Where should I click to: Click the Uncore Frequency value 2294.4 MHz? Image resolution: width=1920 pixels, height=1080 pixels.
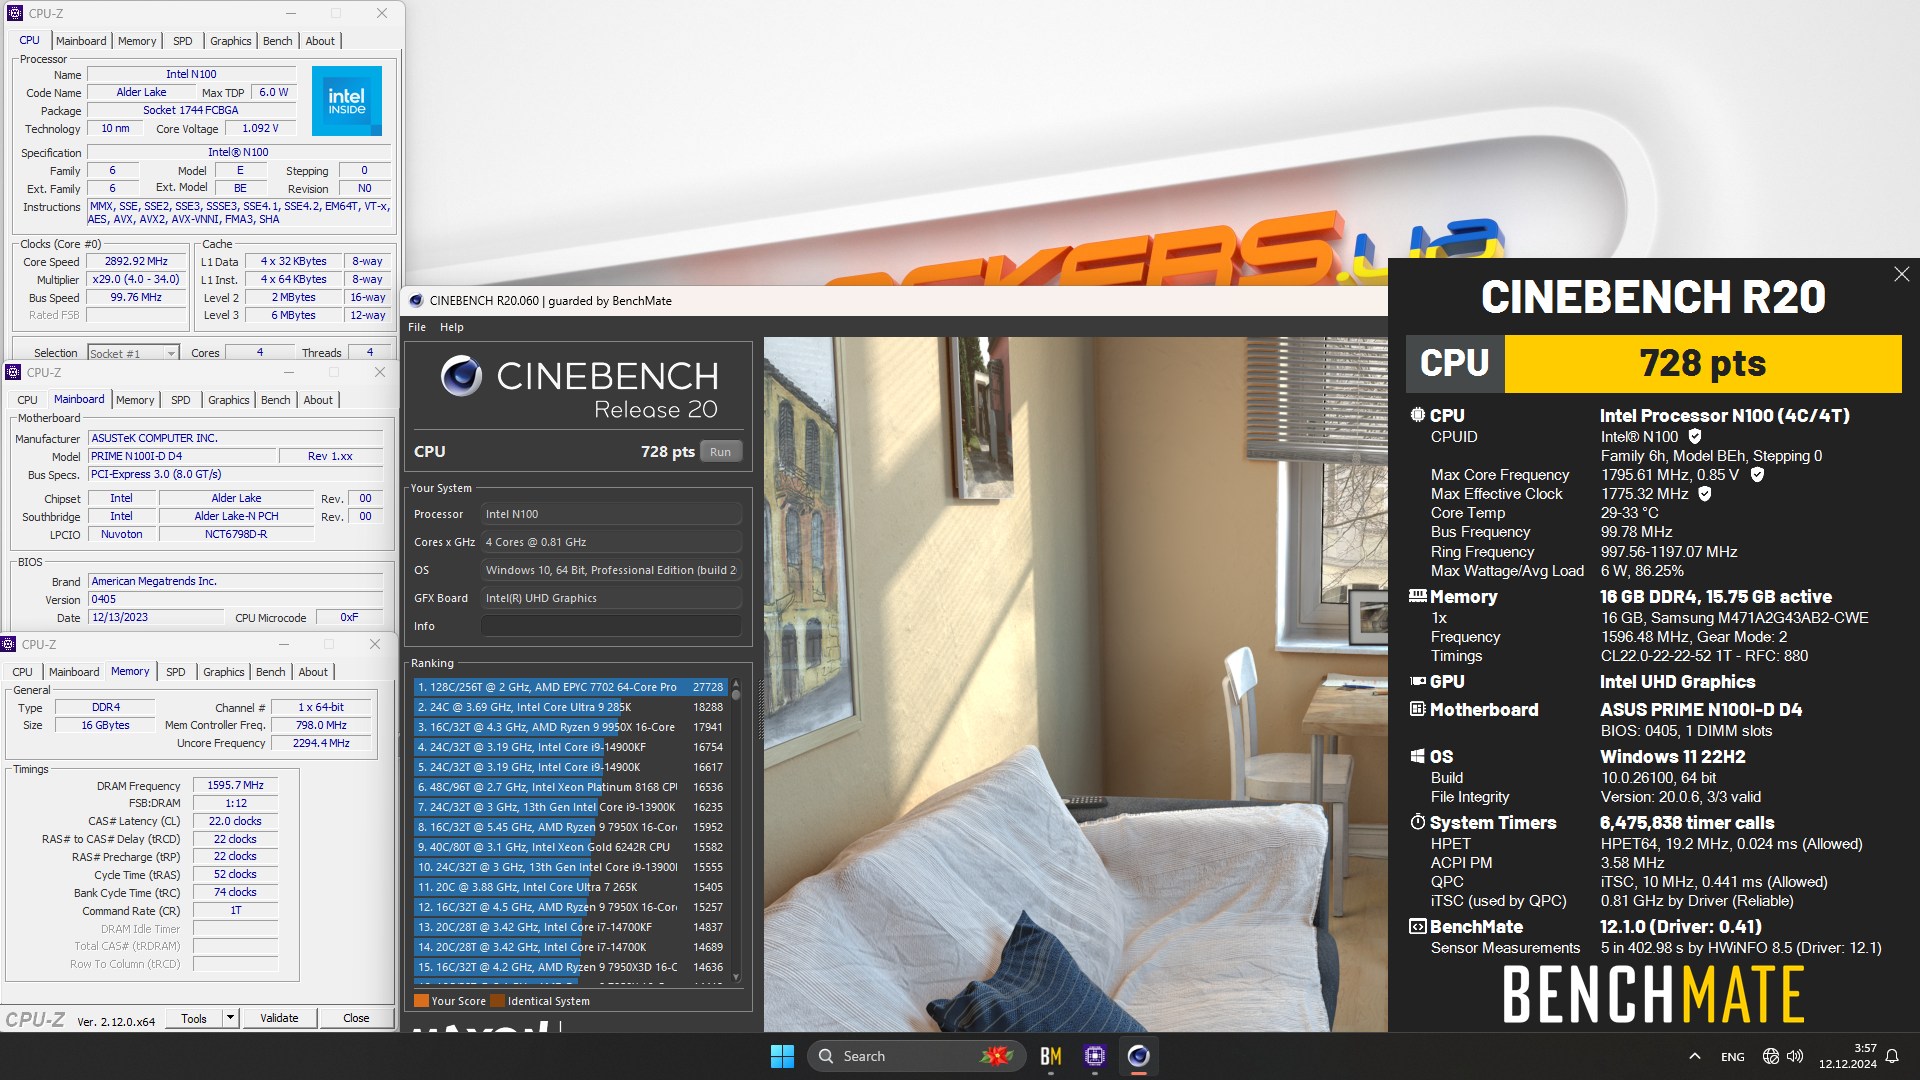(321, 743)
